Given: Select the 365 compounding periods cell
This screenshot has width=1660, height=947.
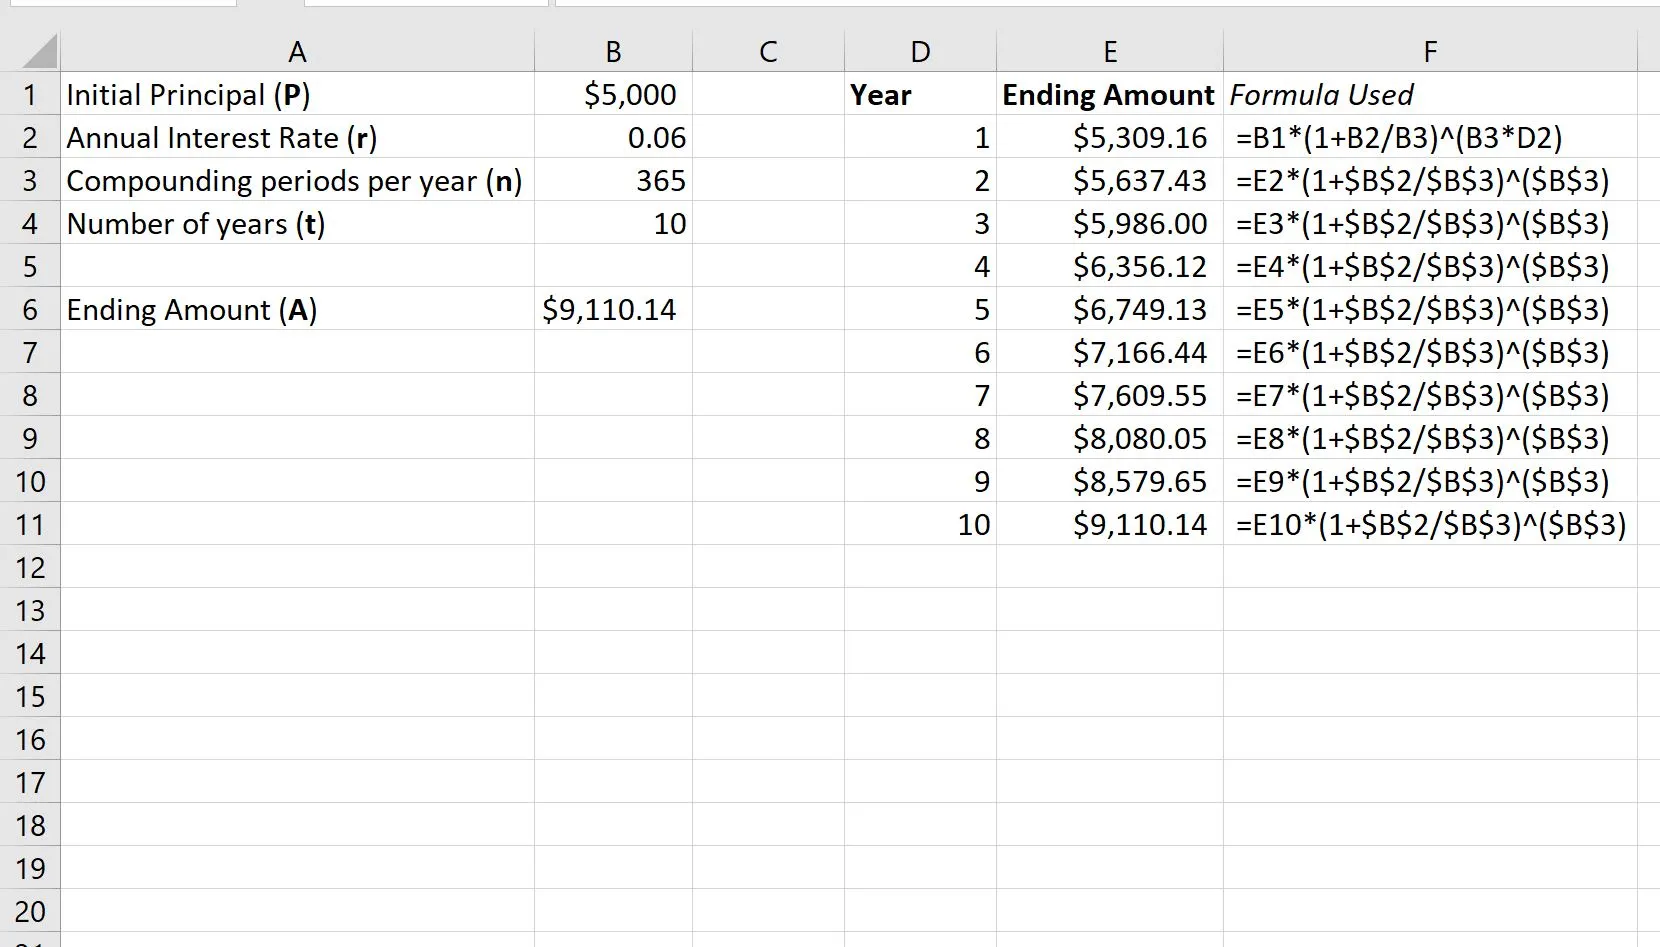Looking at the screenshot, I should tap(613, 180).
